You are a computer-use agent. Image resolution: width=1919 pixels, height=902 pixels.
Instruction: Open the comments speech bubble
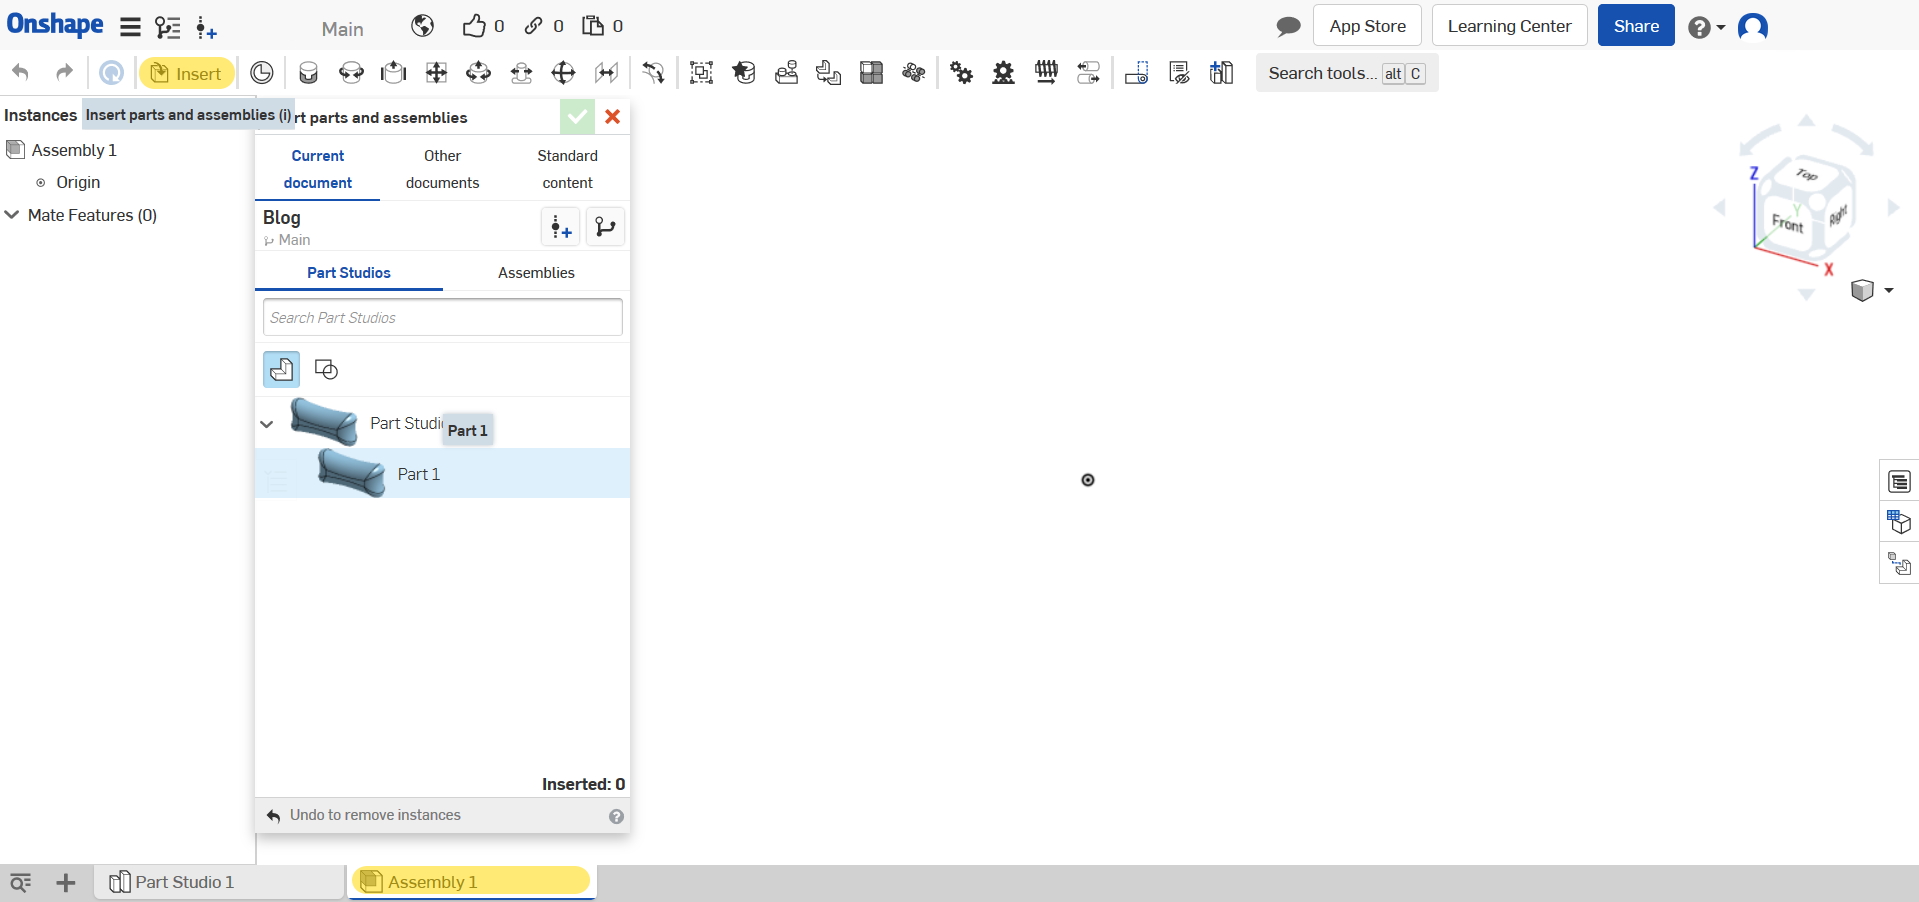click(1288, 26)
